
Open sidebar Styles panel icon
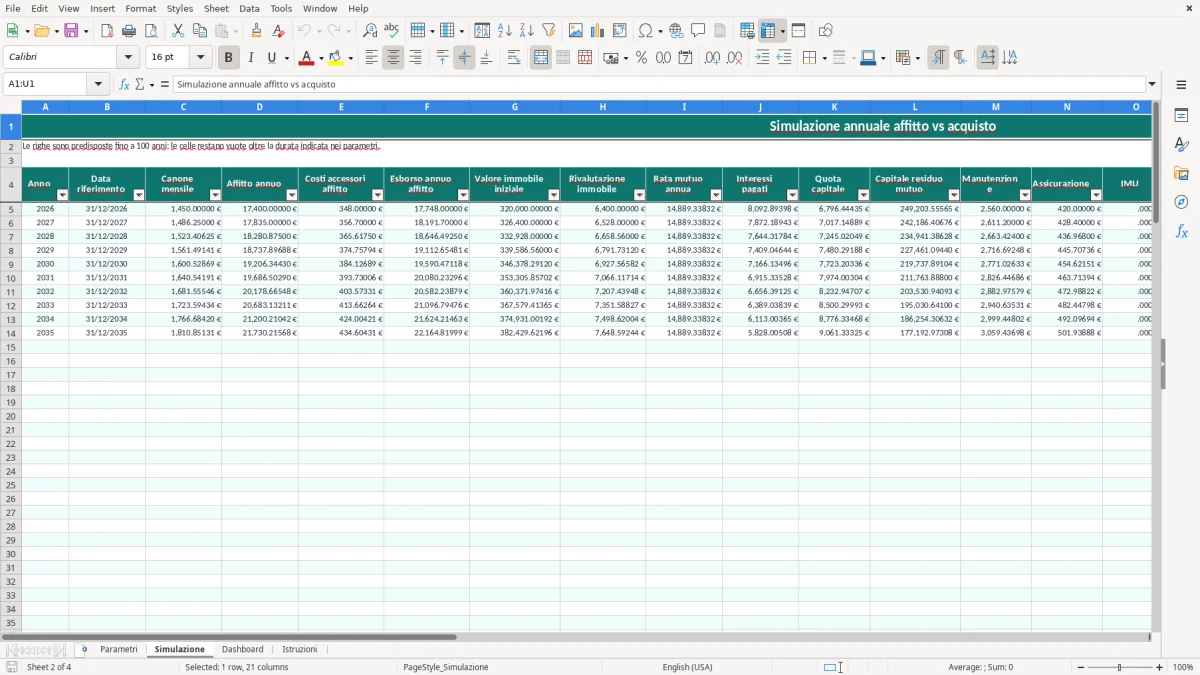[1181, 145]
